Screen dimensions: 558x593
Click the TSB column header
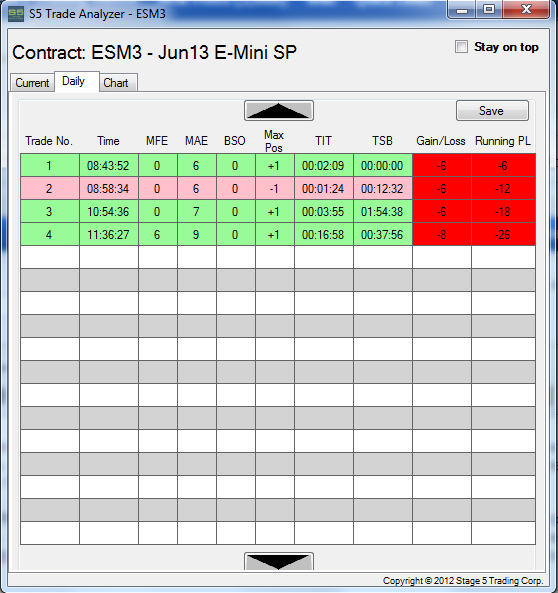[382, 141]
